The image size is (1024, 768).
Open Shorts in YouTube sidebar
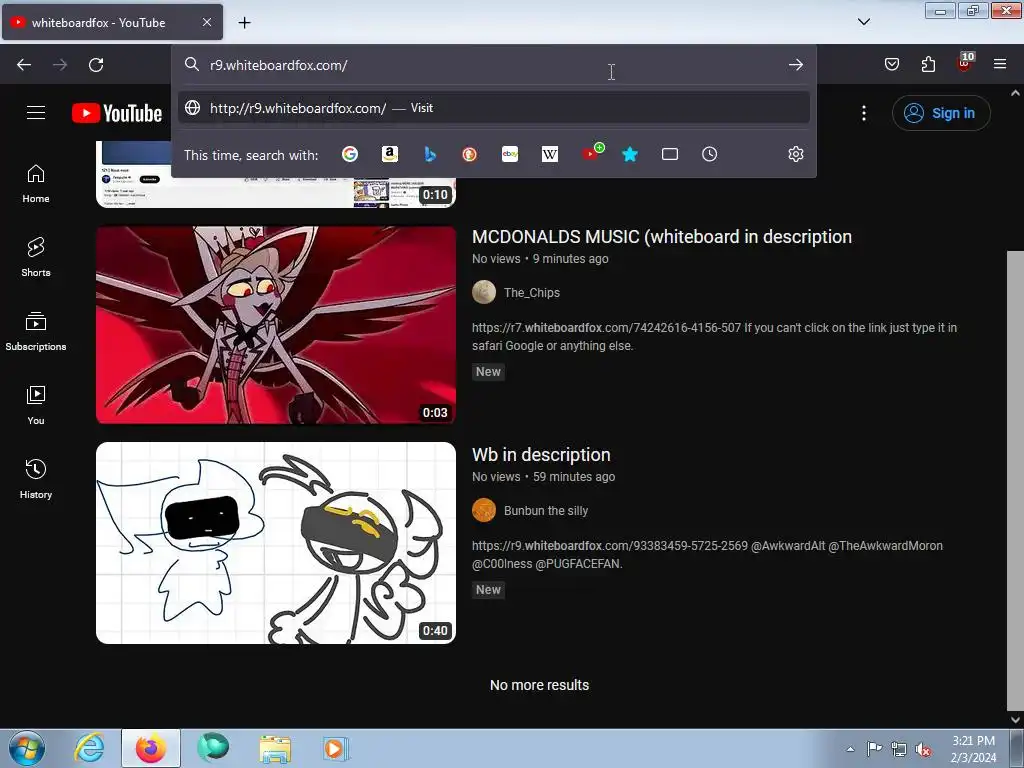[x=36, y=257]
